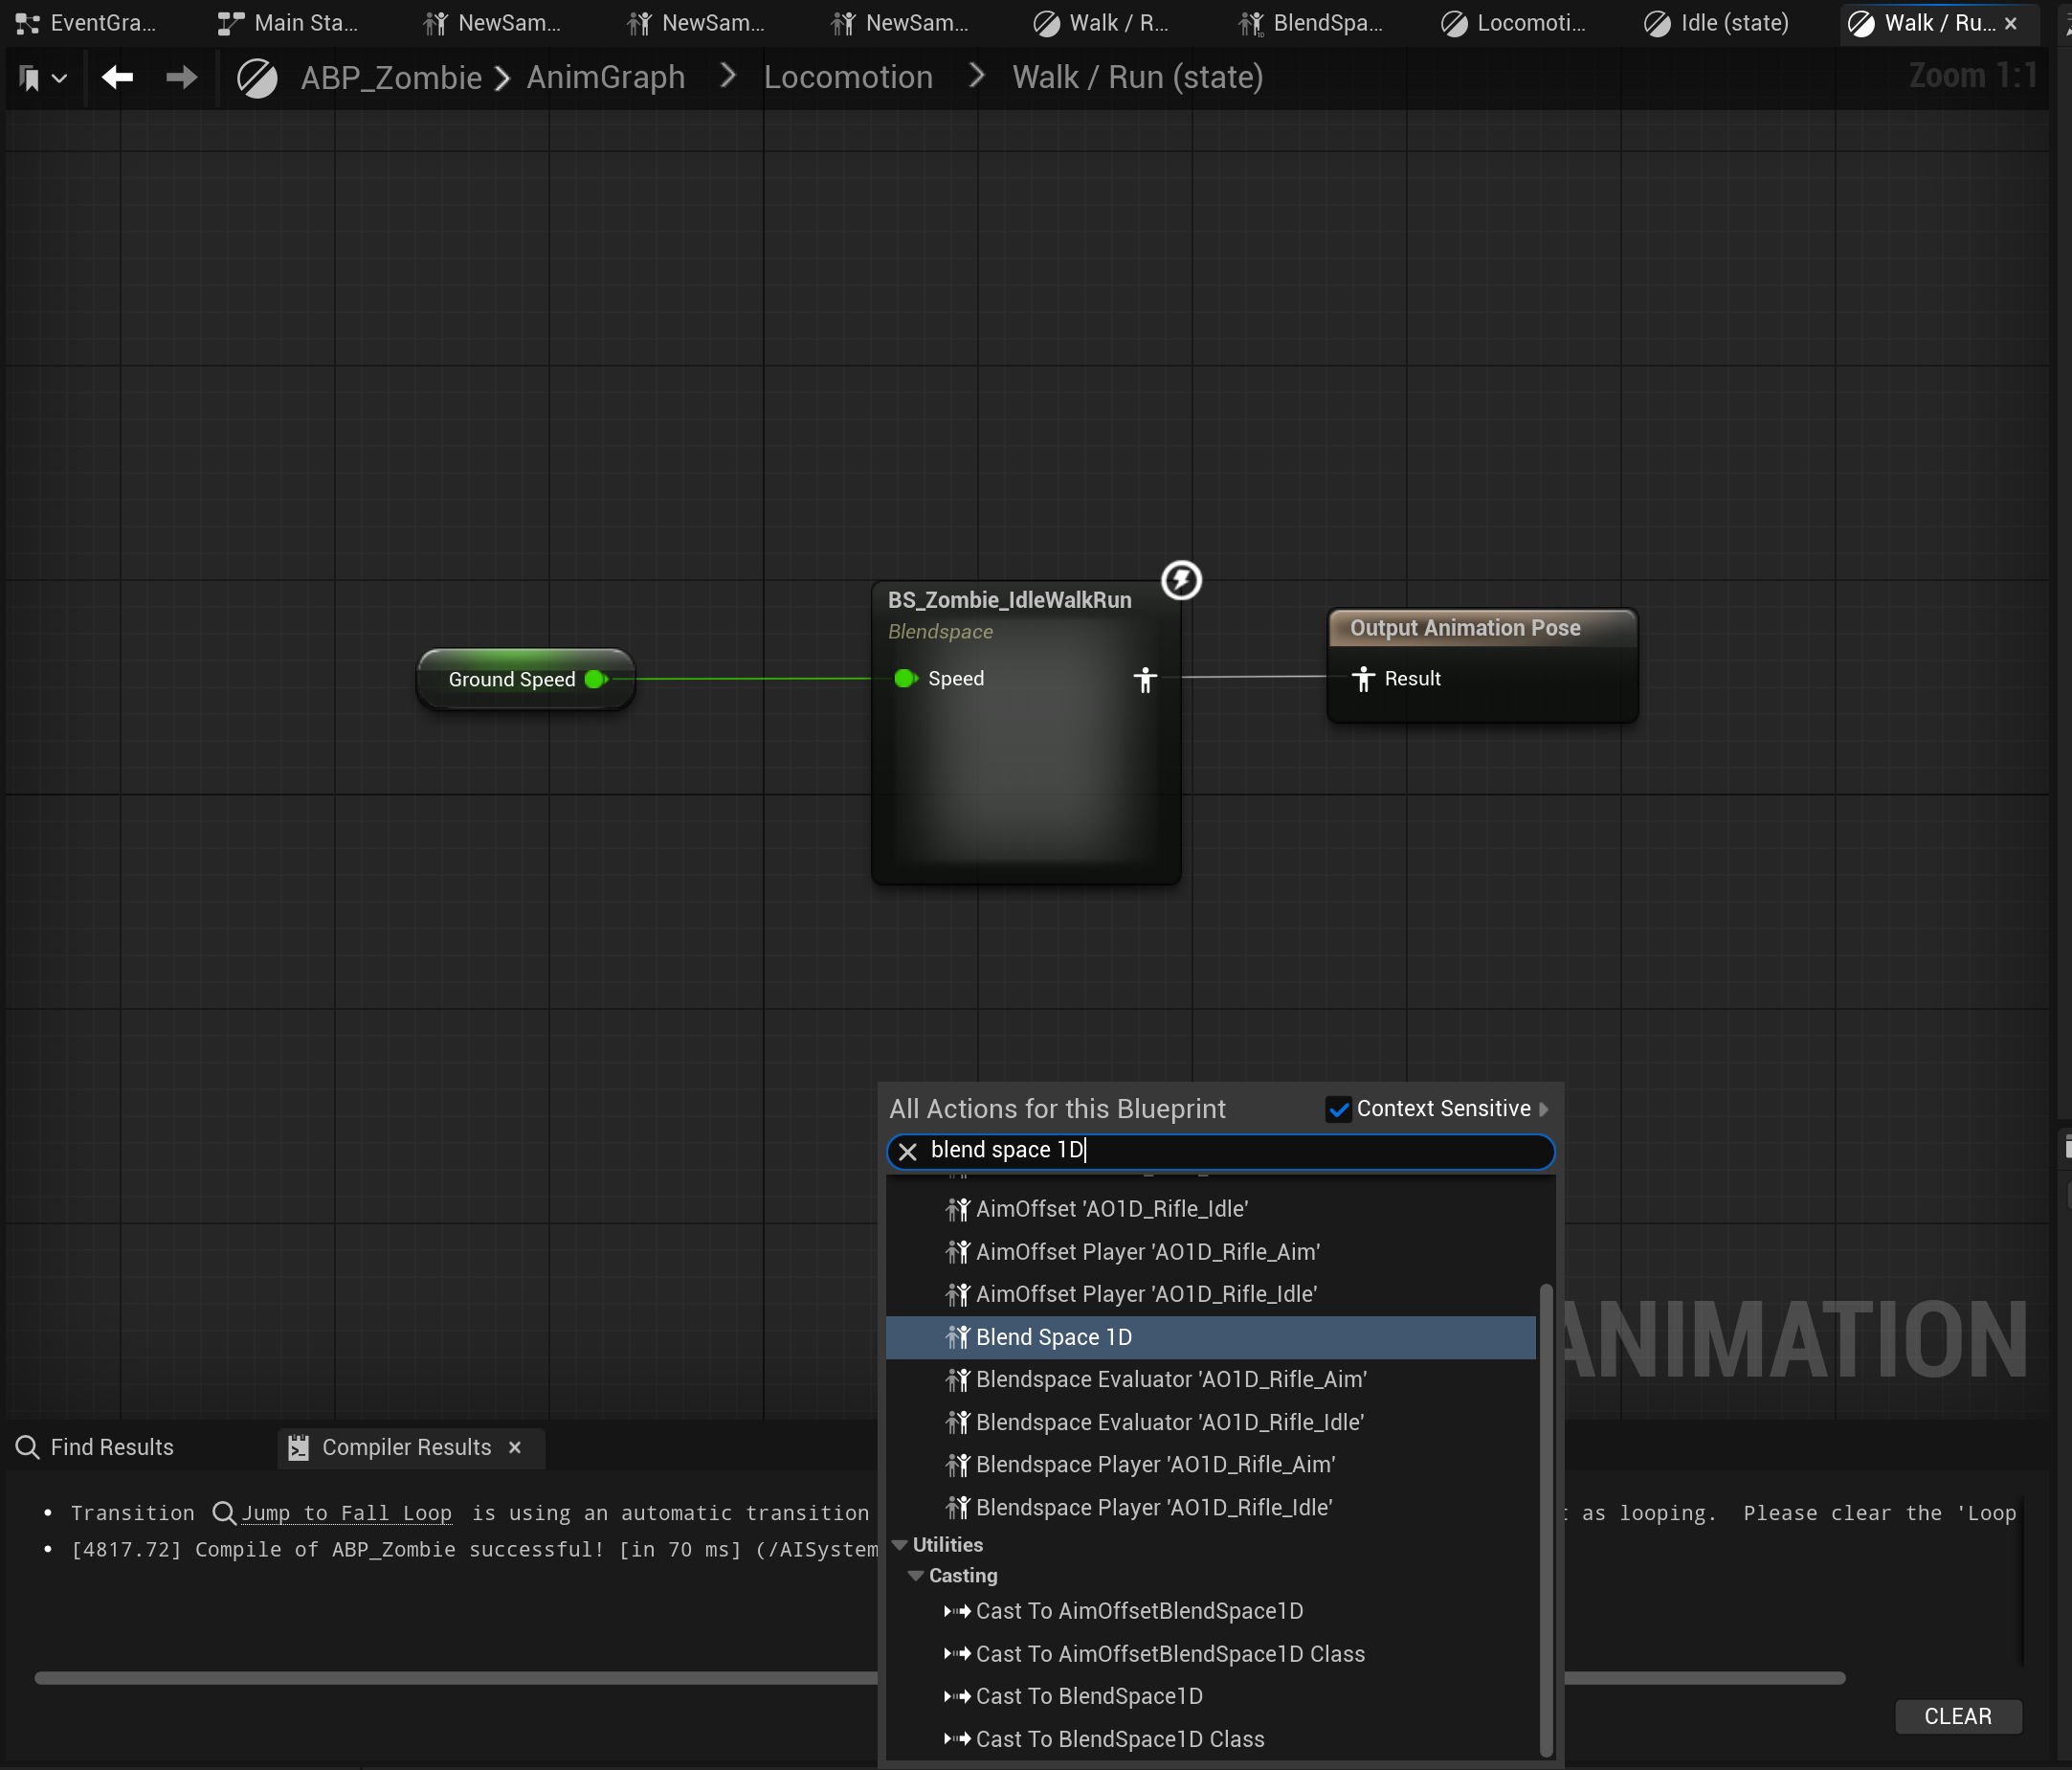Click the Result pose pin on Output Animation Pose
The image size is (2072, 1770).
click(x=1363, y=679)
